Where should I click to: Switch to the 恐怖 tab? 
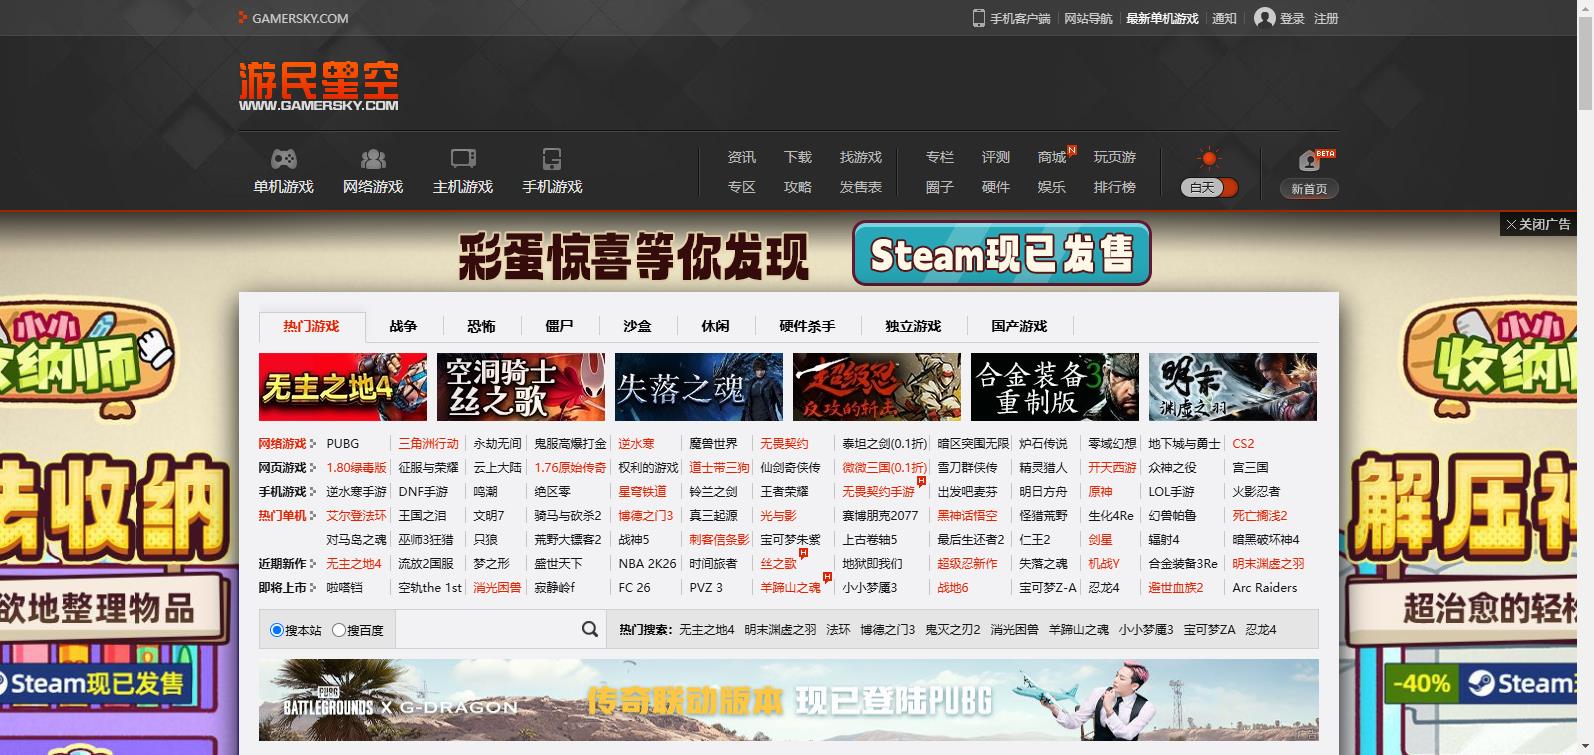point(481,326)
